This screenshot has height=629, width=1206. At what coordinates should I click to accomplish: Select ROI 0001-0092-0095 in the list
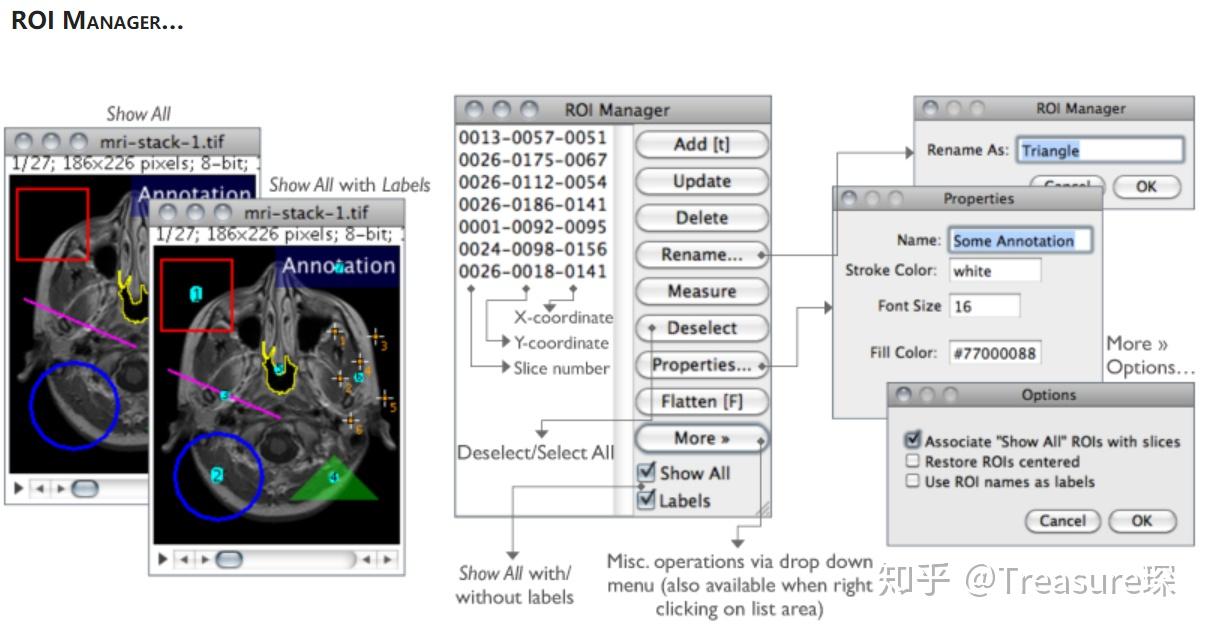pos(533,227)
